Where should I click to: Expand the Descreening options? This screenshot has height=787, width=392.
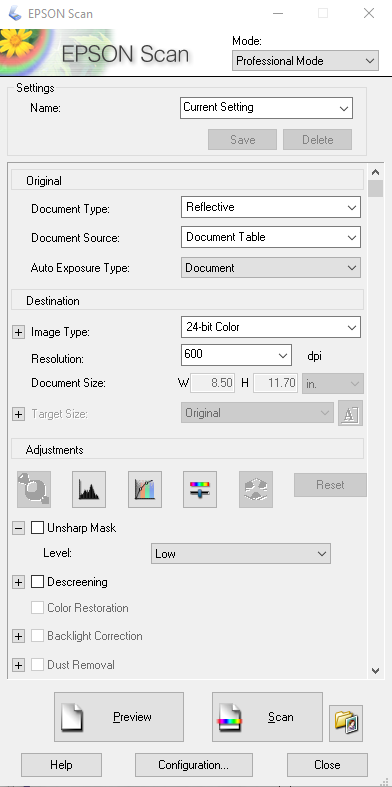18,582
